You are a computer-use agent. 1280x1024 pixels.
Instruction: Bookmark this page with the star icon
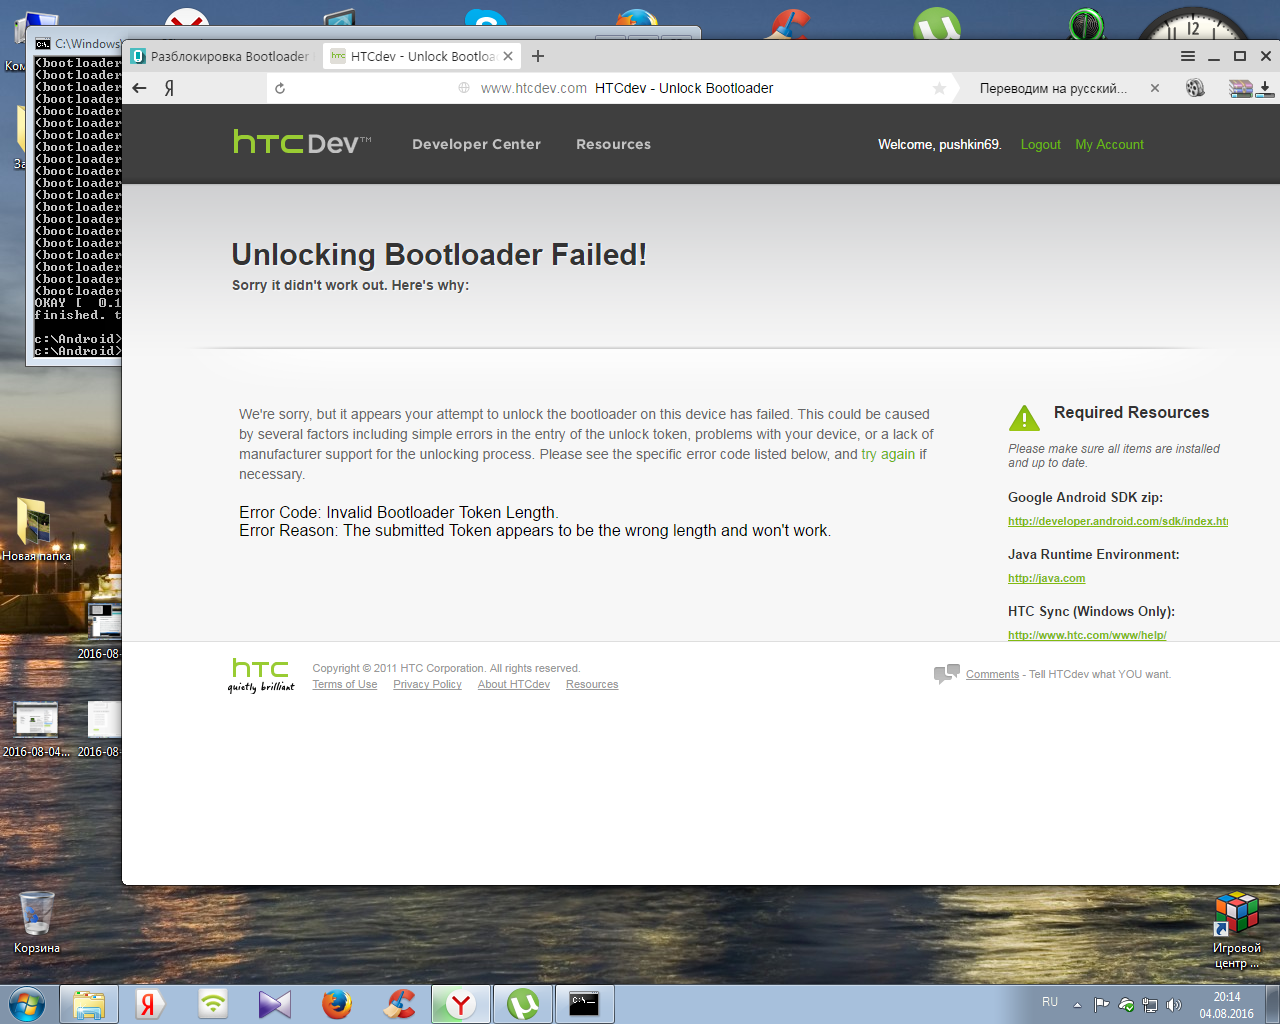pyautogui.click(x=939, y=88)
